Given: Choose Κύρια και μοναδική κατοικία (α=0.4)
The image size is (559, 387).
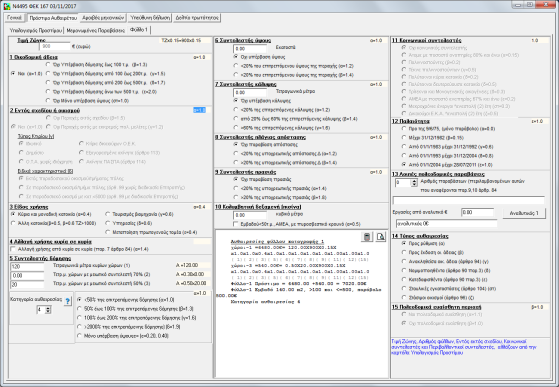Looking at the screenshot, I should (51, 214).
